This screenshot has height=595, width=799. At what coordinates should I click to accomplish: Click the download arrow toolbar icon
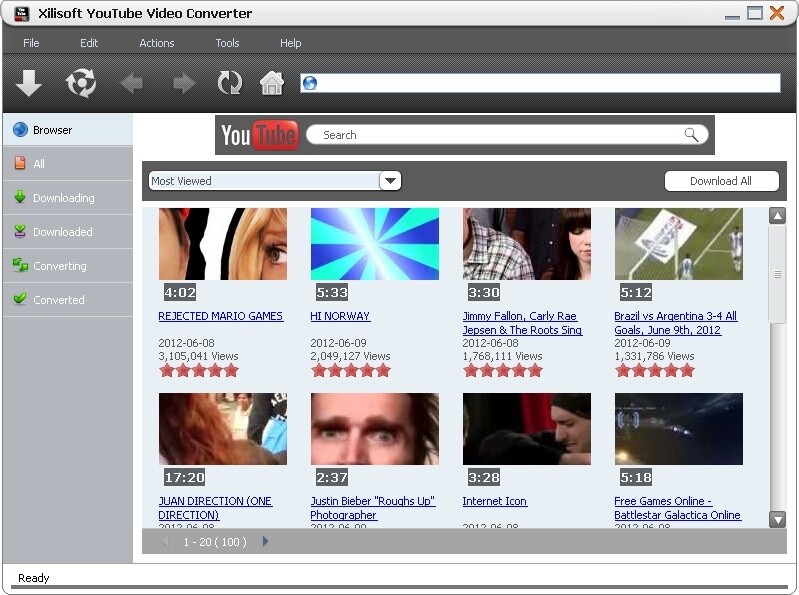click(x=29, y=83)
